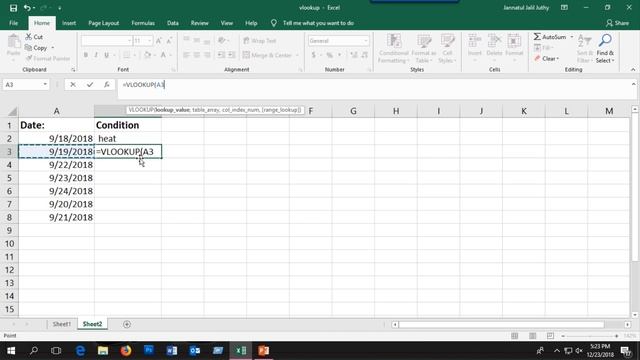The image size is (640, 360).
Task: Open the number format General dropdown
Action: coord(365,41)
